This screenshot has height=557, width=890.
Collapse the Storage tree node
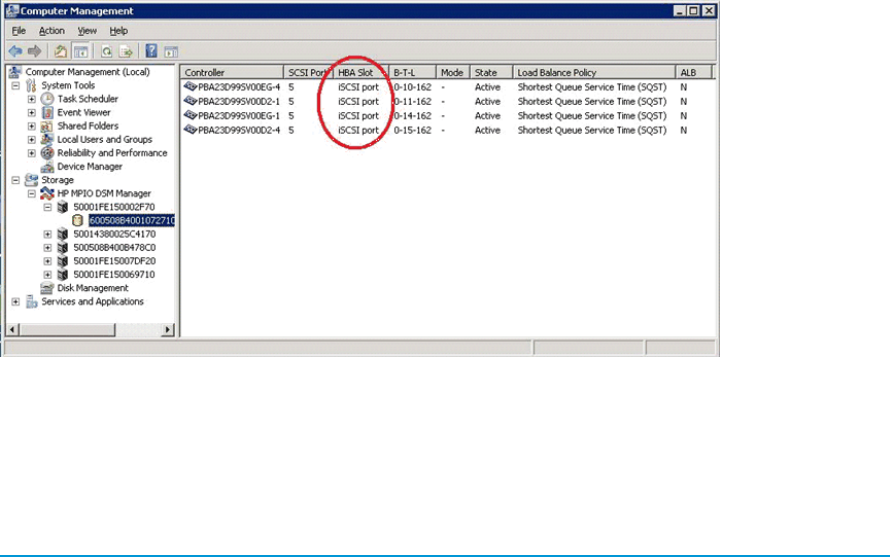(x=16, y=180)
